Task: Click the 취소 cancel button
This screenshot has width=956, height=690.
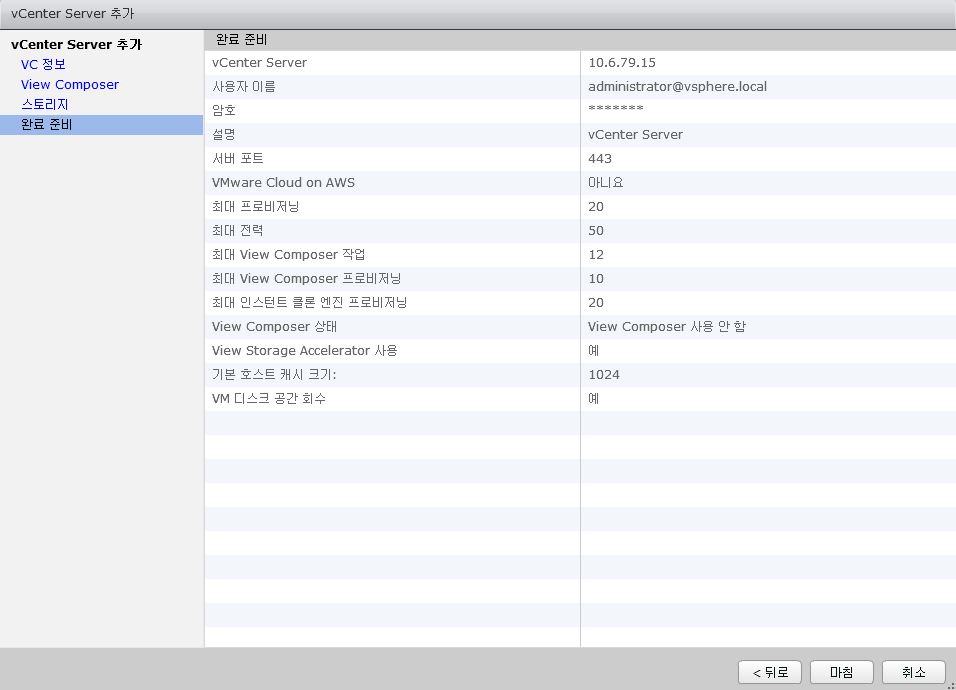Action: pyautogui.click(x=913, y=672)
